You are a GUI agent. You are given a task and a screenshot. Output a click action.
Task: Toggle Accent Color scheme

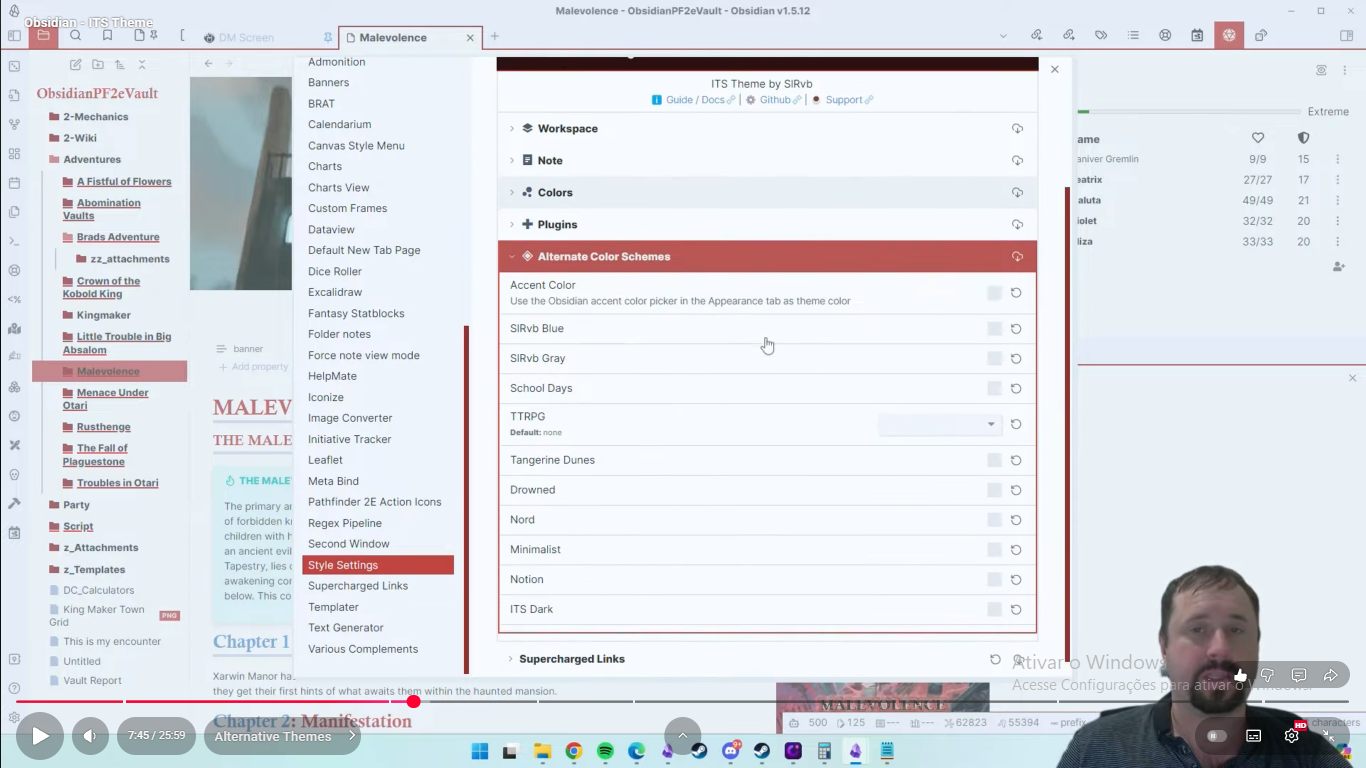point(994,293)
